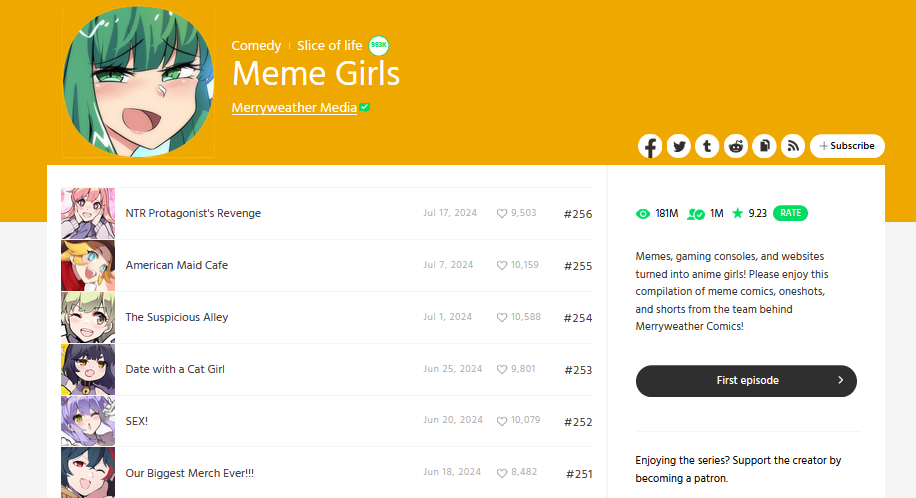Click episode number #254
This screenshot has width=916, height=498.
(x=578, y=319)
